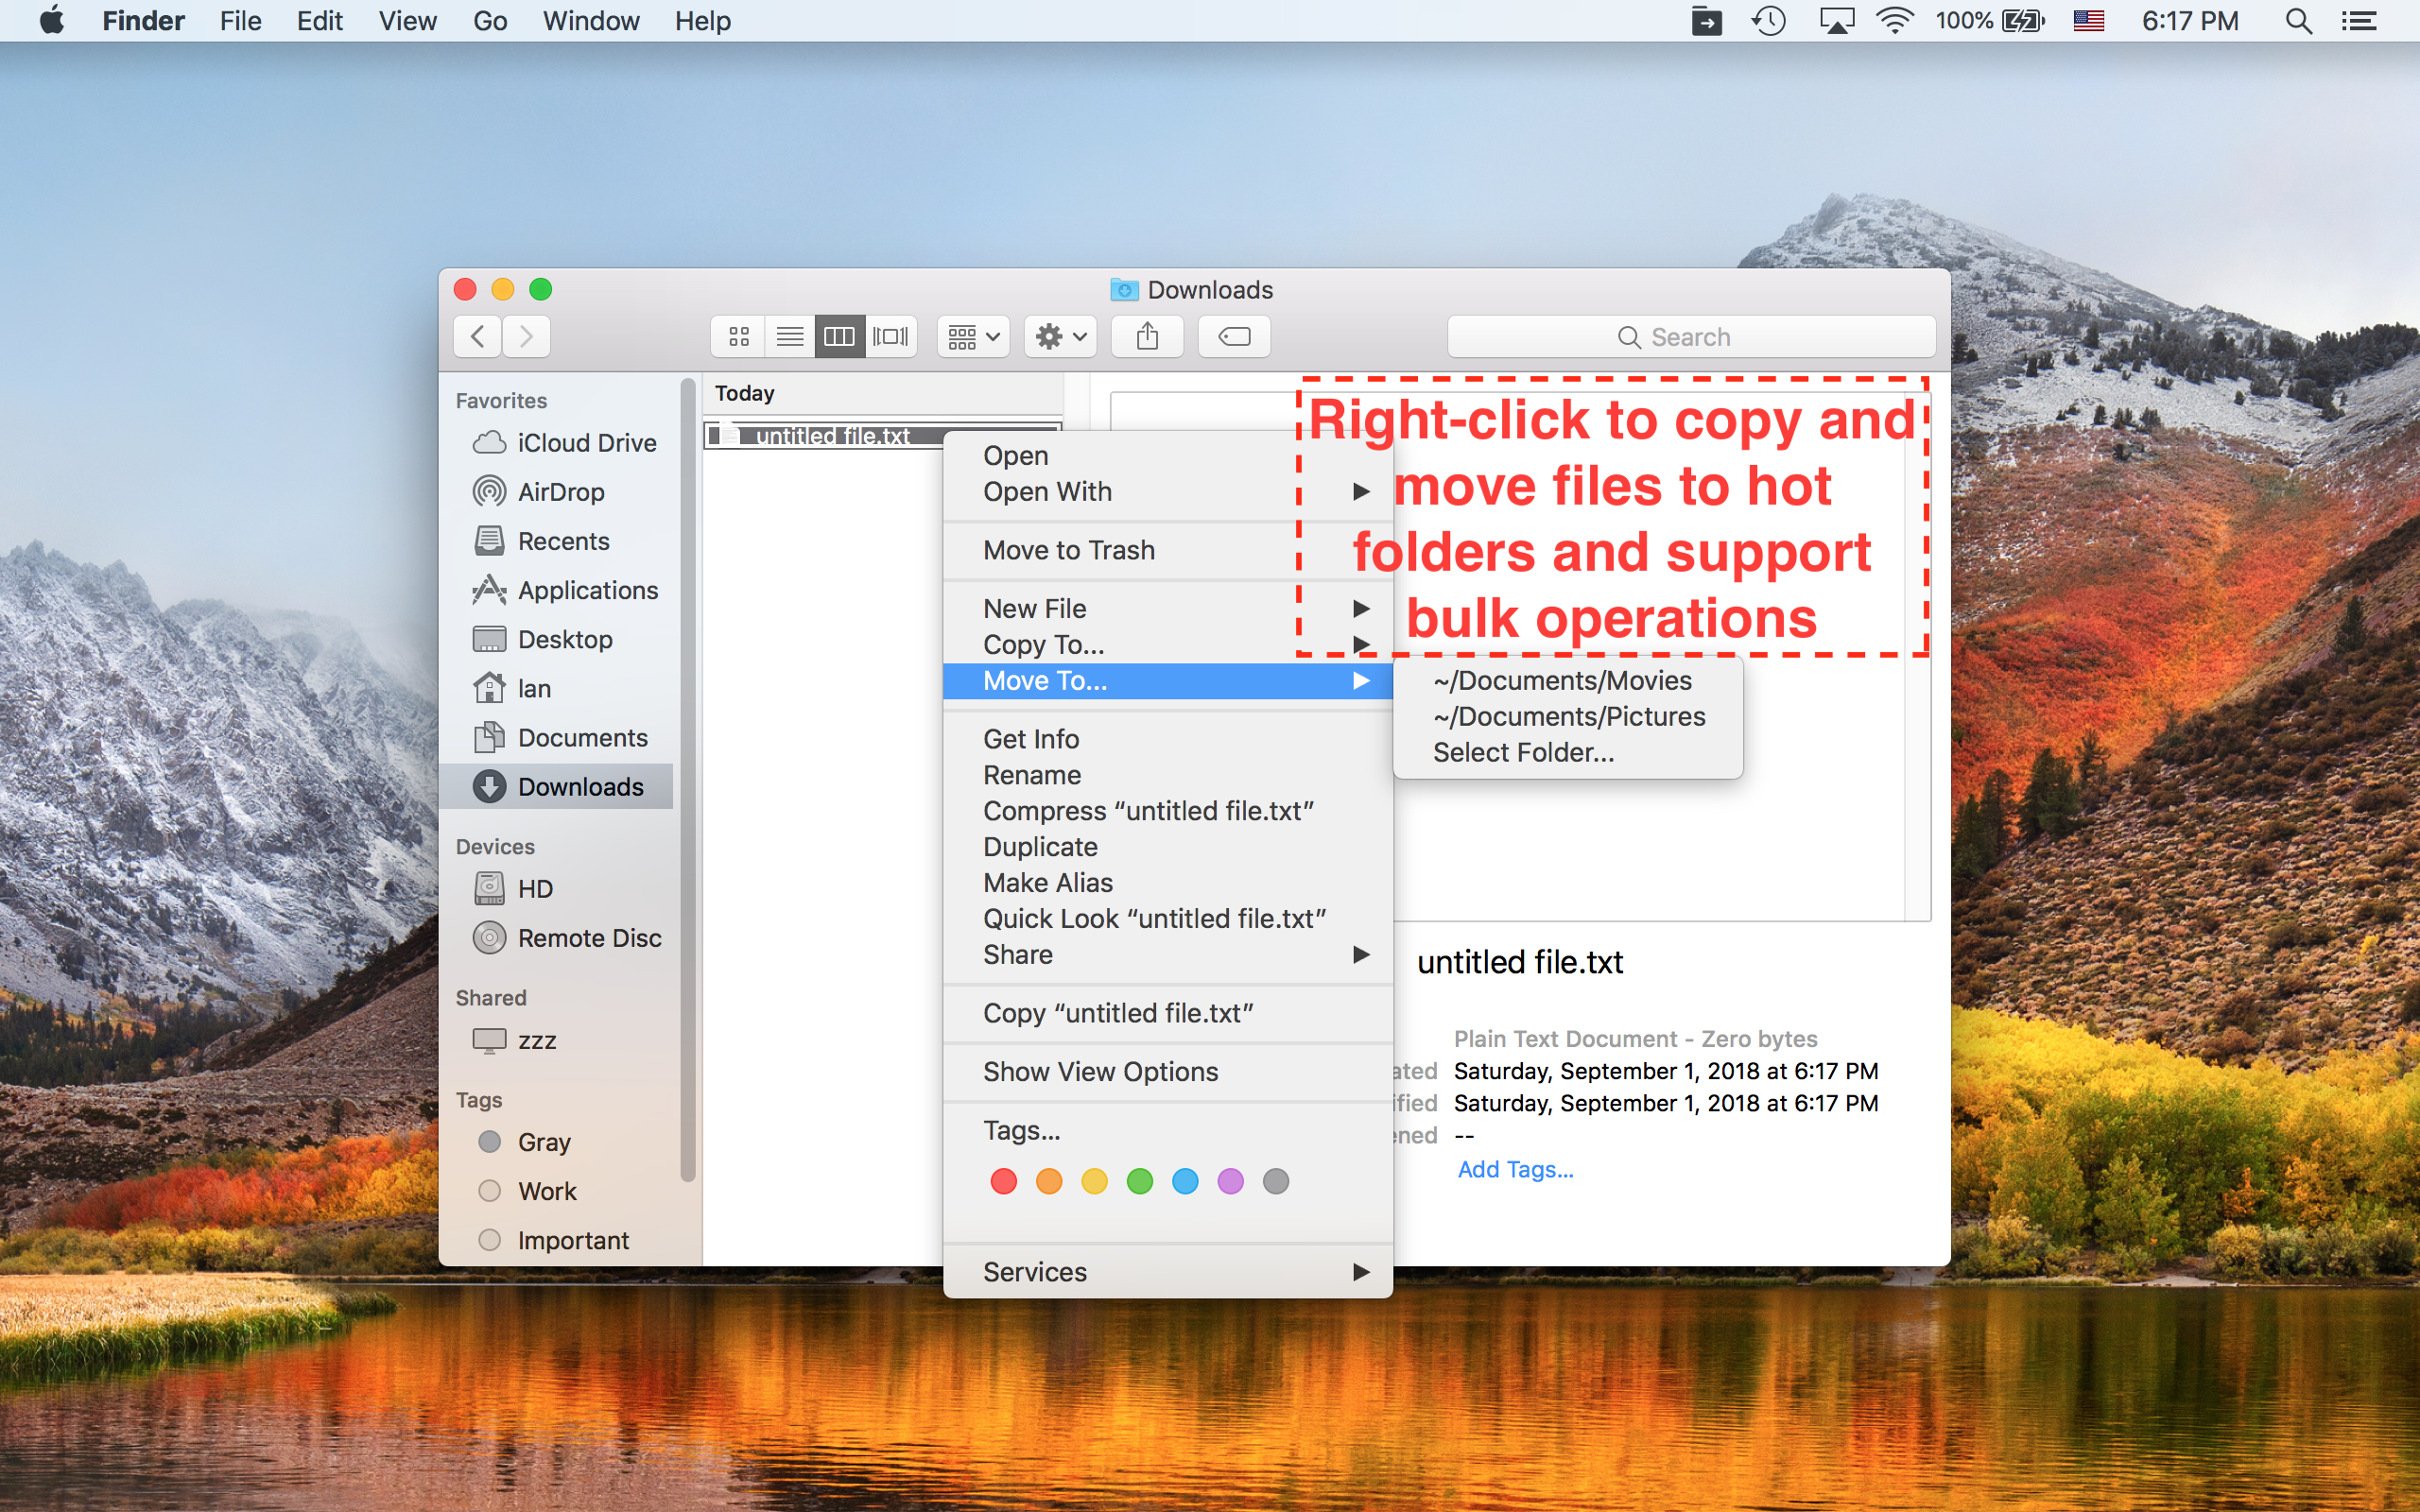Choose Select Folder in the Move To submenu
2420x1512 pixels.
click(x=1523, y=752)
